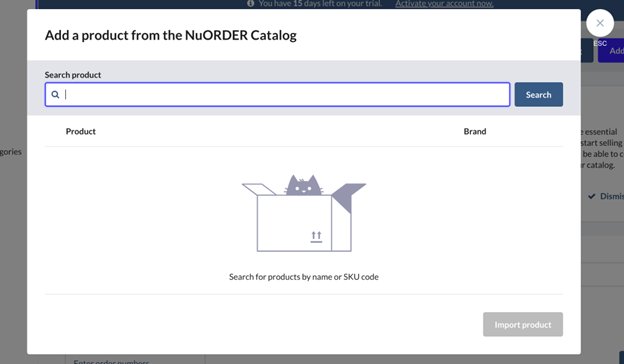Viewport: 624px width, 364px height.
Task: Click the Product column header
Action: coord(81,131)
